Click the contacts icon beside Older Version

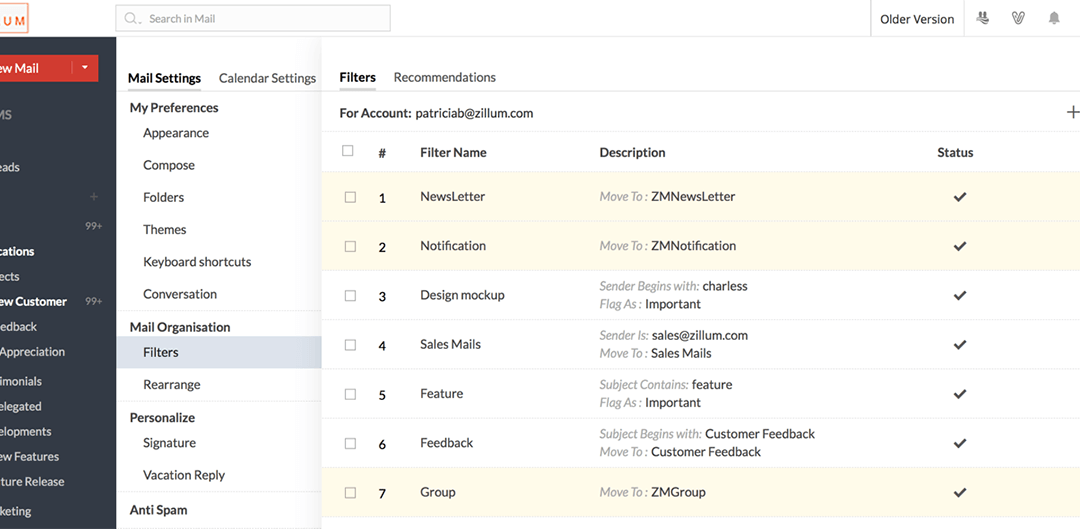click(983, 18)
